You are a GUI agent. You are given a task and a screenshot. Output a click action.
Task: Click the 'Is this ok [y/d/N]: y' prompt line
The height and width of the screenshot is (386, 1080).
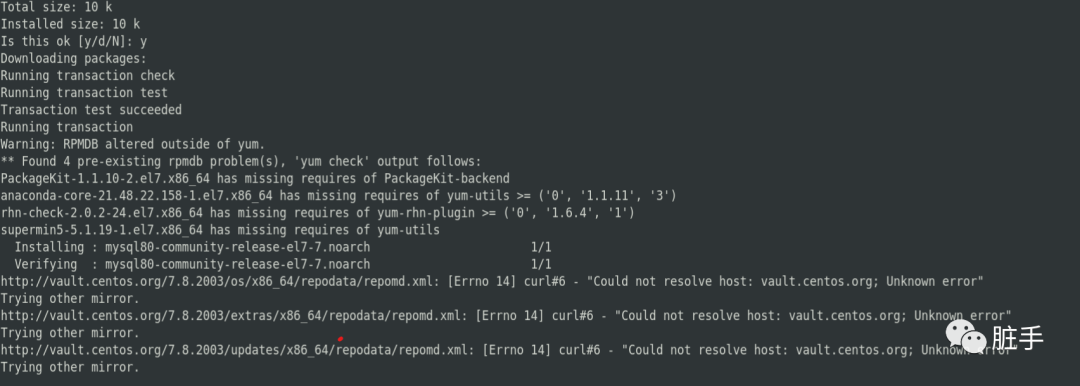click(x=74, y=41)
